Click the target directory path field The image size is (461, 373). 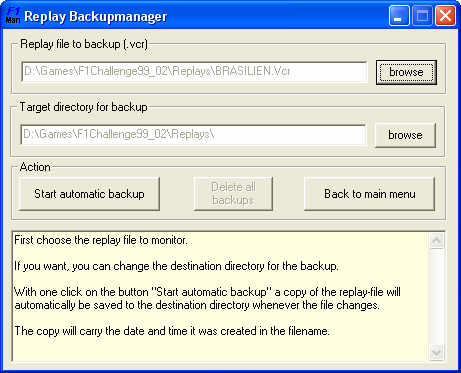(x=193, y=134)
